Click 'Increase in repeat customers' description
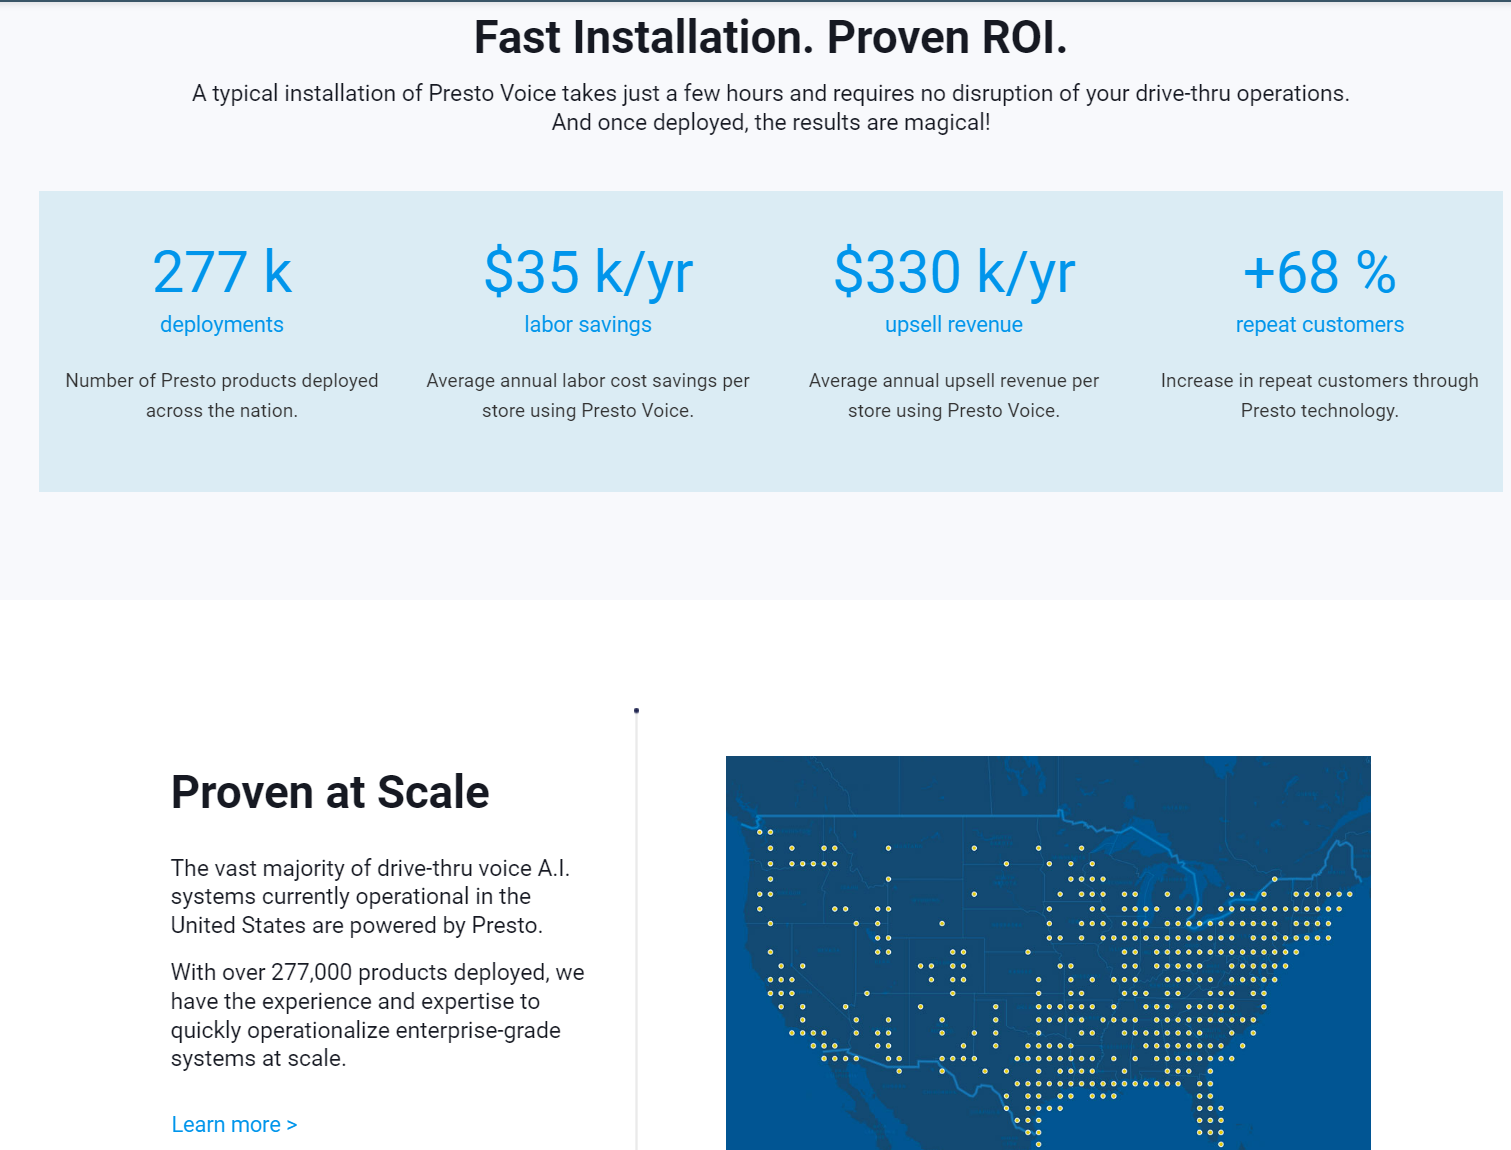Screen dimensions: 1511x1150 pos(1320,395)
